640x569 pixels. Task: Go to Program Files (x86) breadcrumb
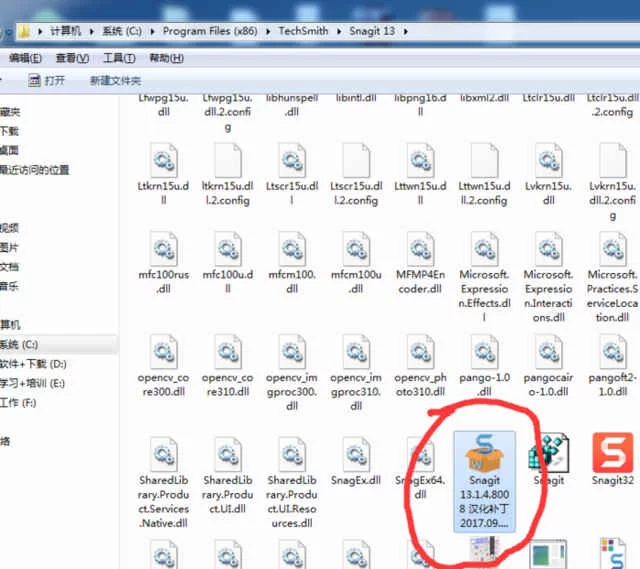[x=210, y=31]
